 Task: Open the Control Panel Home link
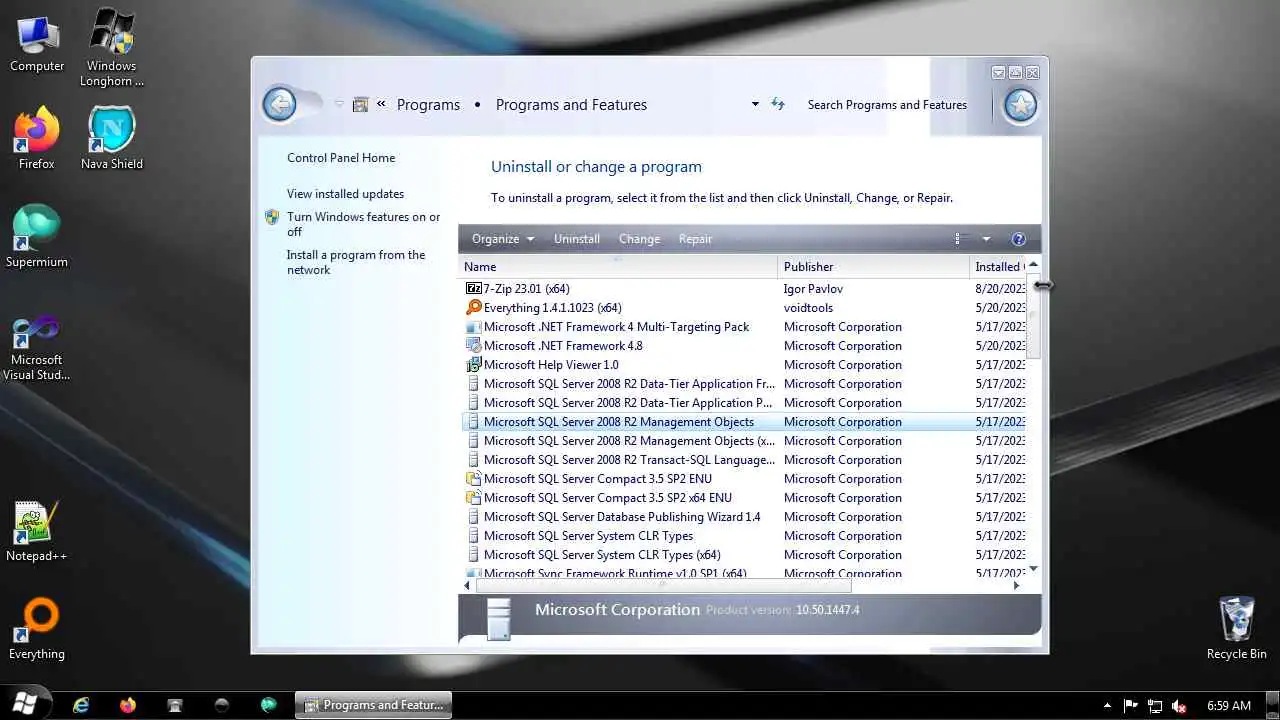click(x=341, y=158)
